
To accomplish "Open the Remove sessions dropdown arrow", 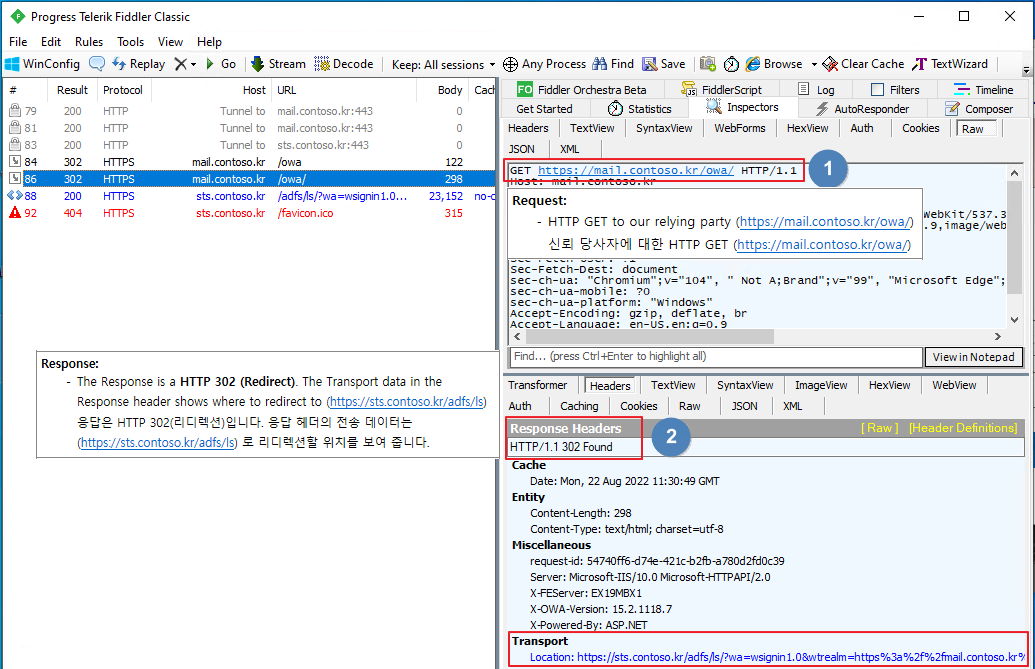I will [193, 65].
